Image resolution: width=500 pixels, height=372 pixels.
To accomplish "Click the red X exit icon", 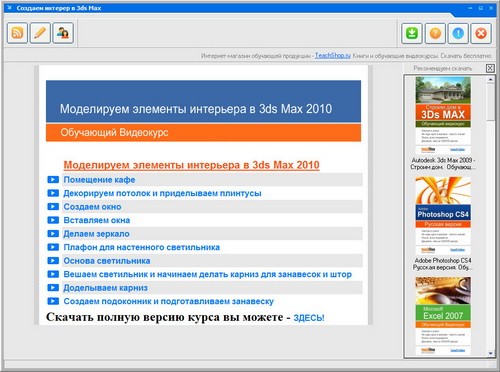I will [x=481, y=33].
